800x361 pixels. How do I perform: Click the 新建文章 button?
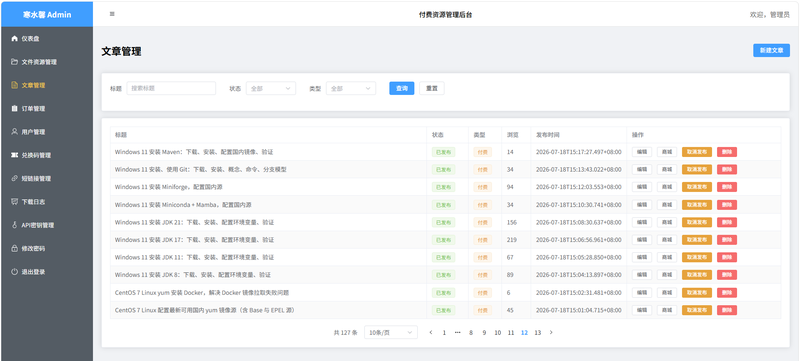[771, 50]
